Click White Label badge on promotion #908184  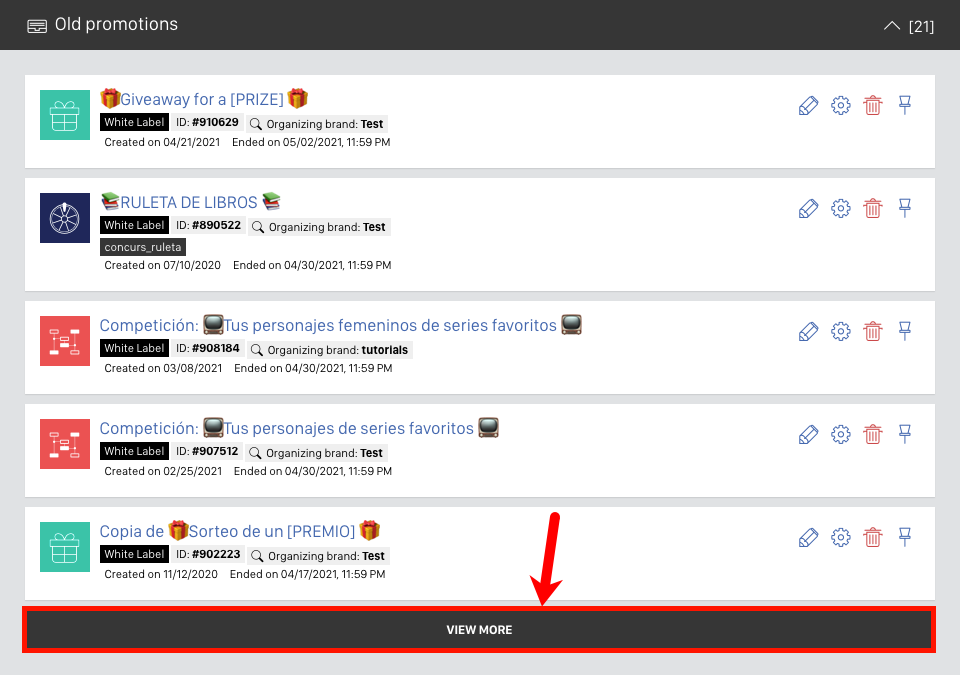point(134,348)
